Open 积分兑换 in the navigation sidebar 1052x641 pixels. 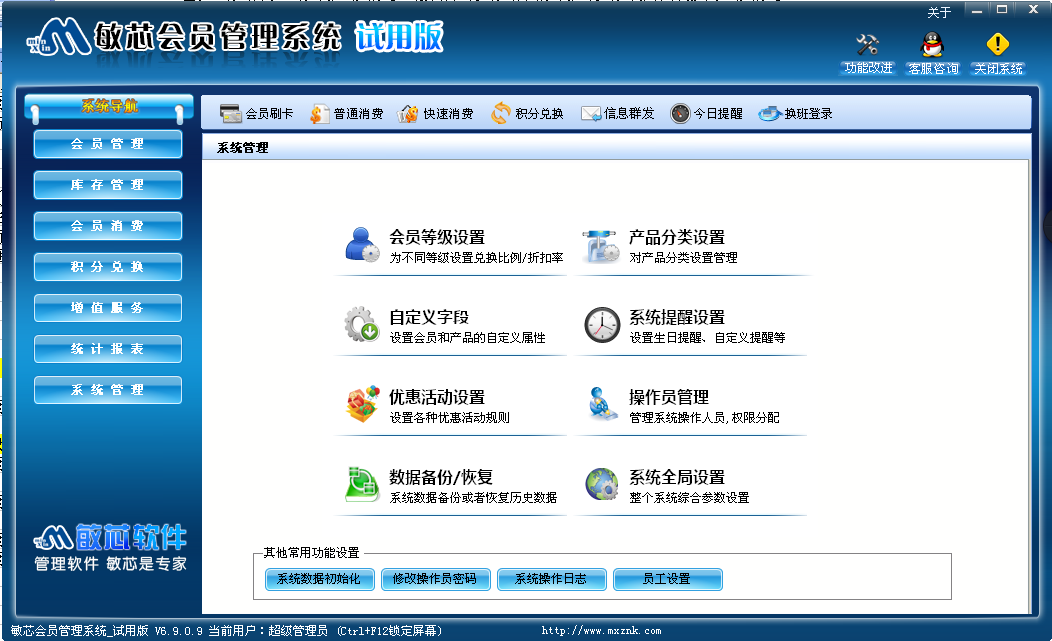tap(108, 267)
